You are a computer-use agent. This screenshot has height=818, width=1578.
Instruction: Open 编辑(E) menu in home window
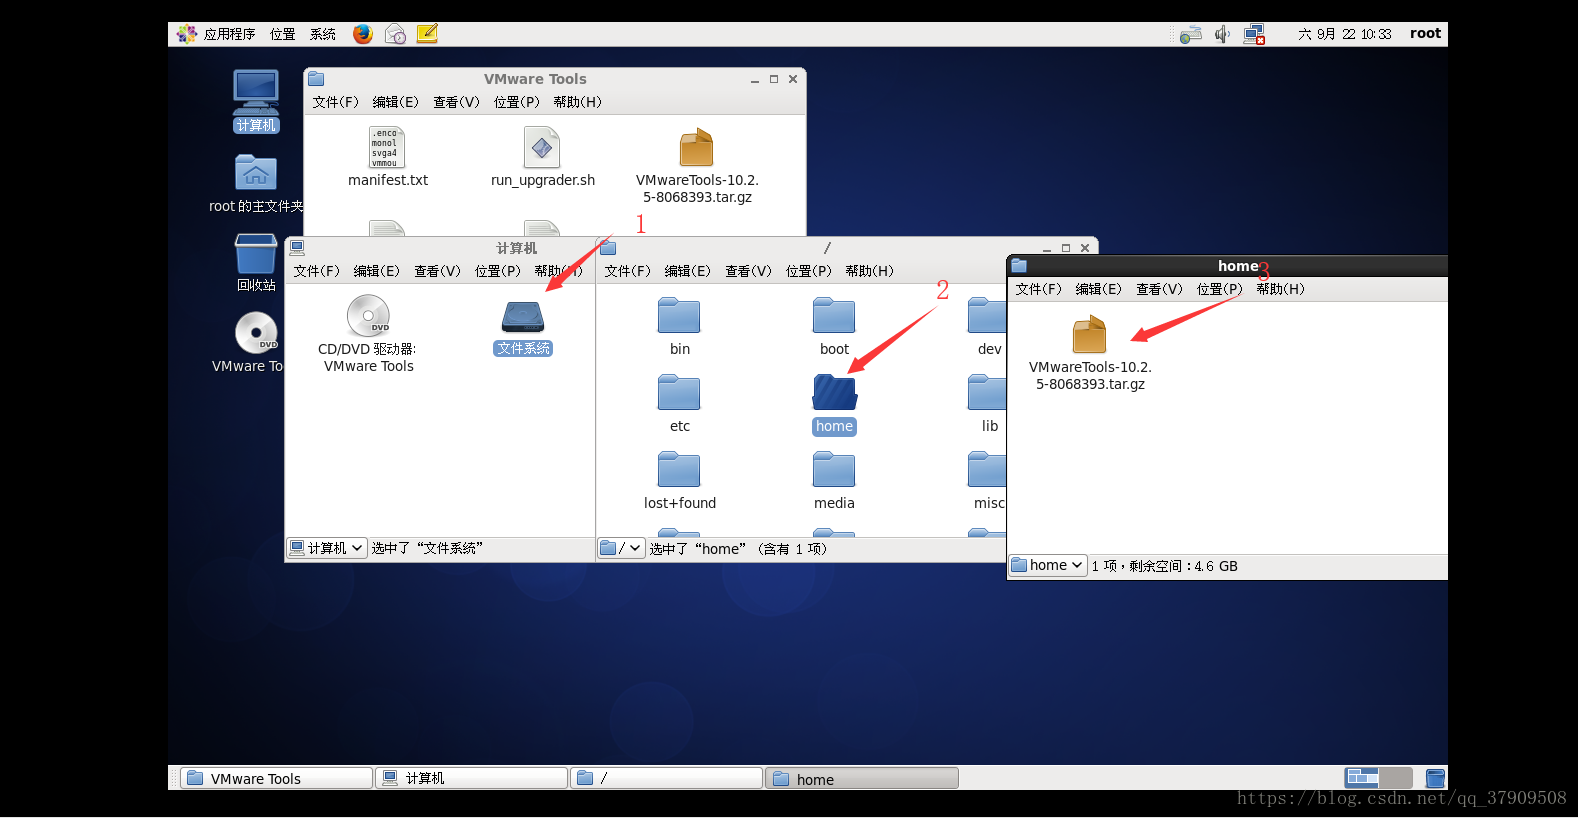coord(1099,289)
